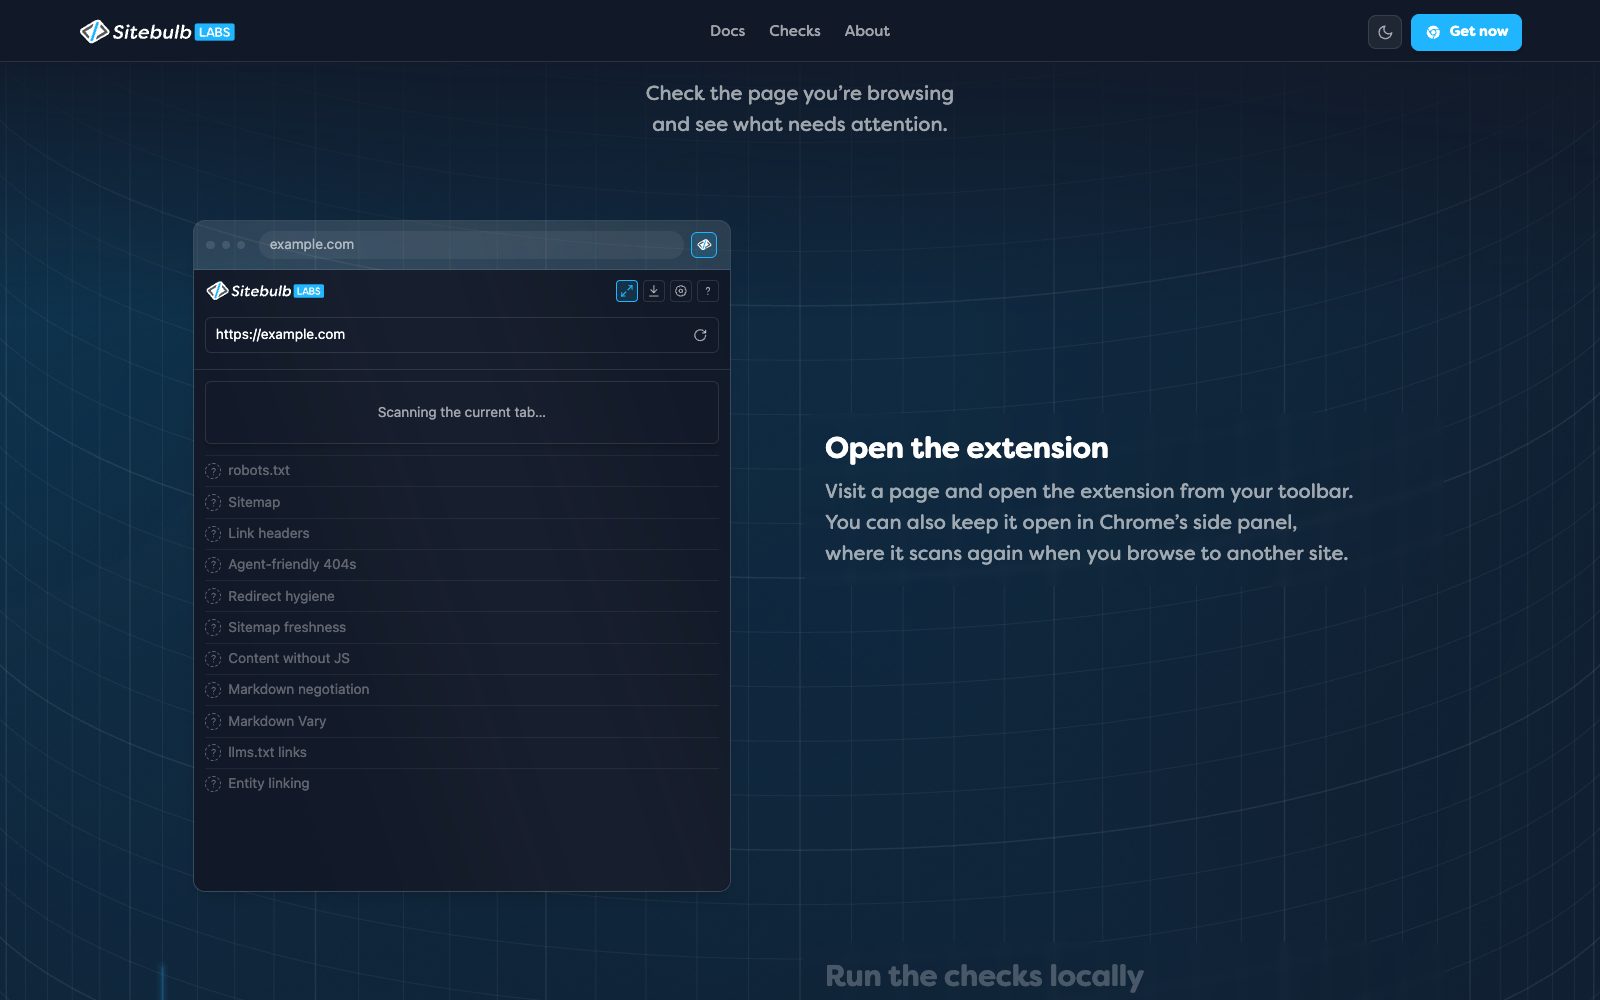The height and width of the screenshot is (1000, 1600).
Task: Click the status icon beside robots.txt
Action: pyautogui.click(x=213, y=471)
